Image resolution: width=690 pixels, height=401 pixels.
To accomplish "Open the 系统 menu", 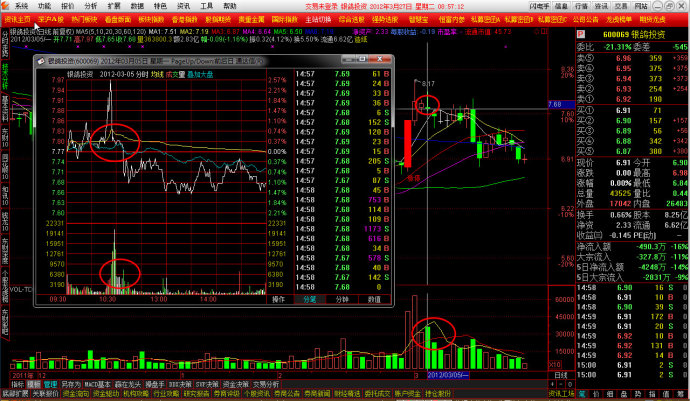I will point(22,6).
